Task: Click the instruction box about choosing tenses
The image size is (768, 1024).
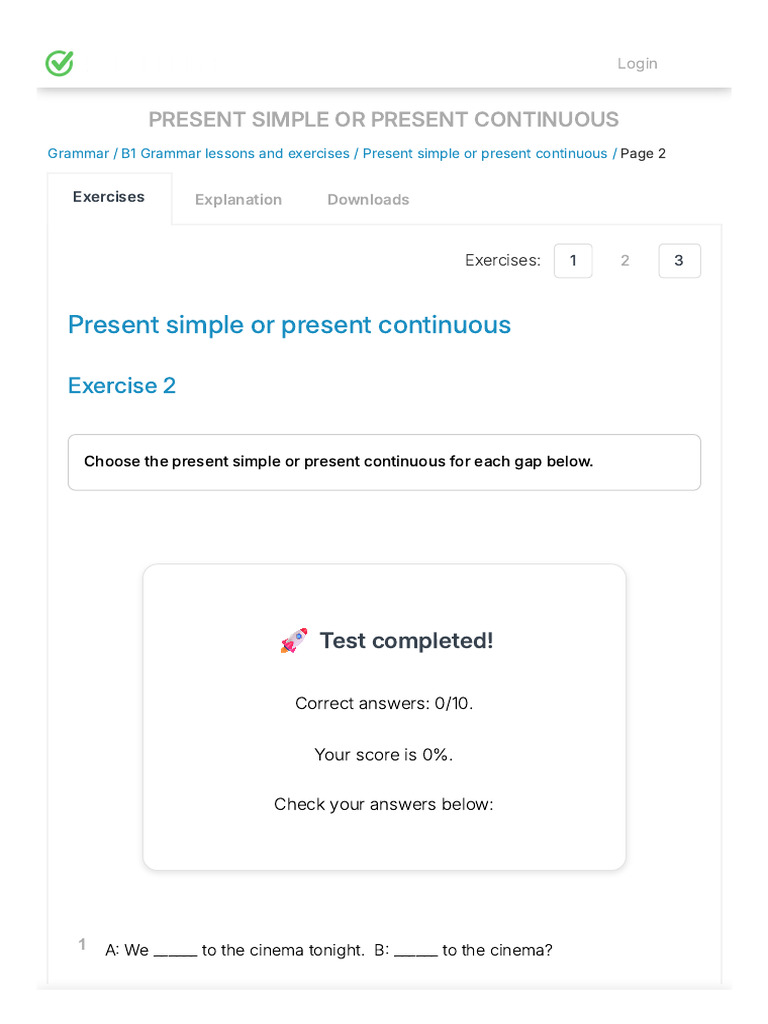Action: (384, 462)
